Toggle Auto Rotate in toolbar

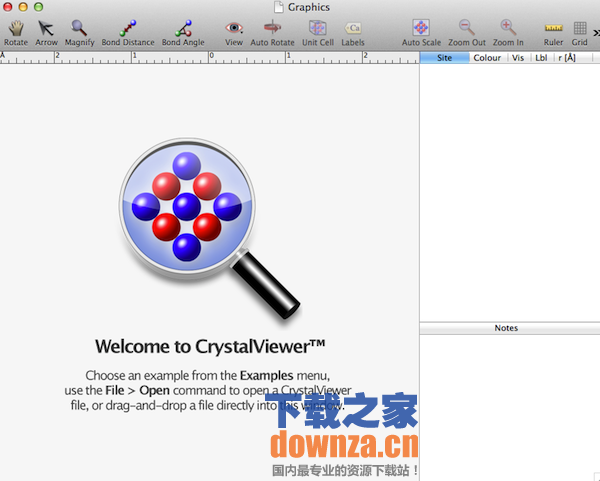coord(272,33)
